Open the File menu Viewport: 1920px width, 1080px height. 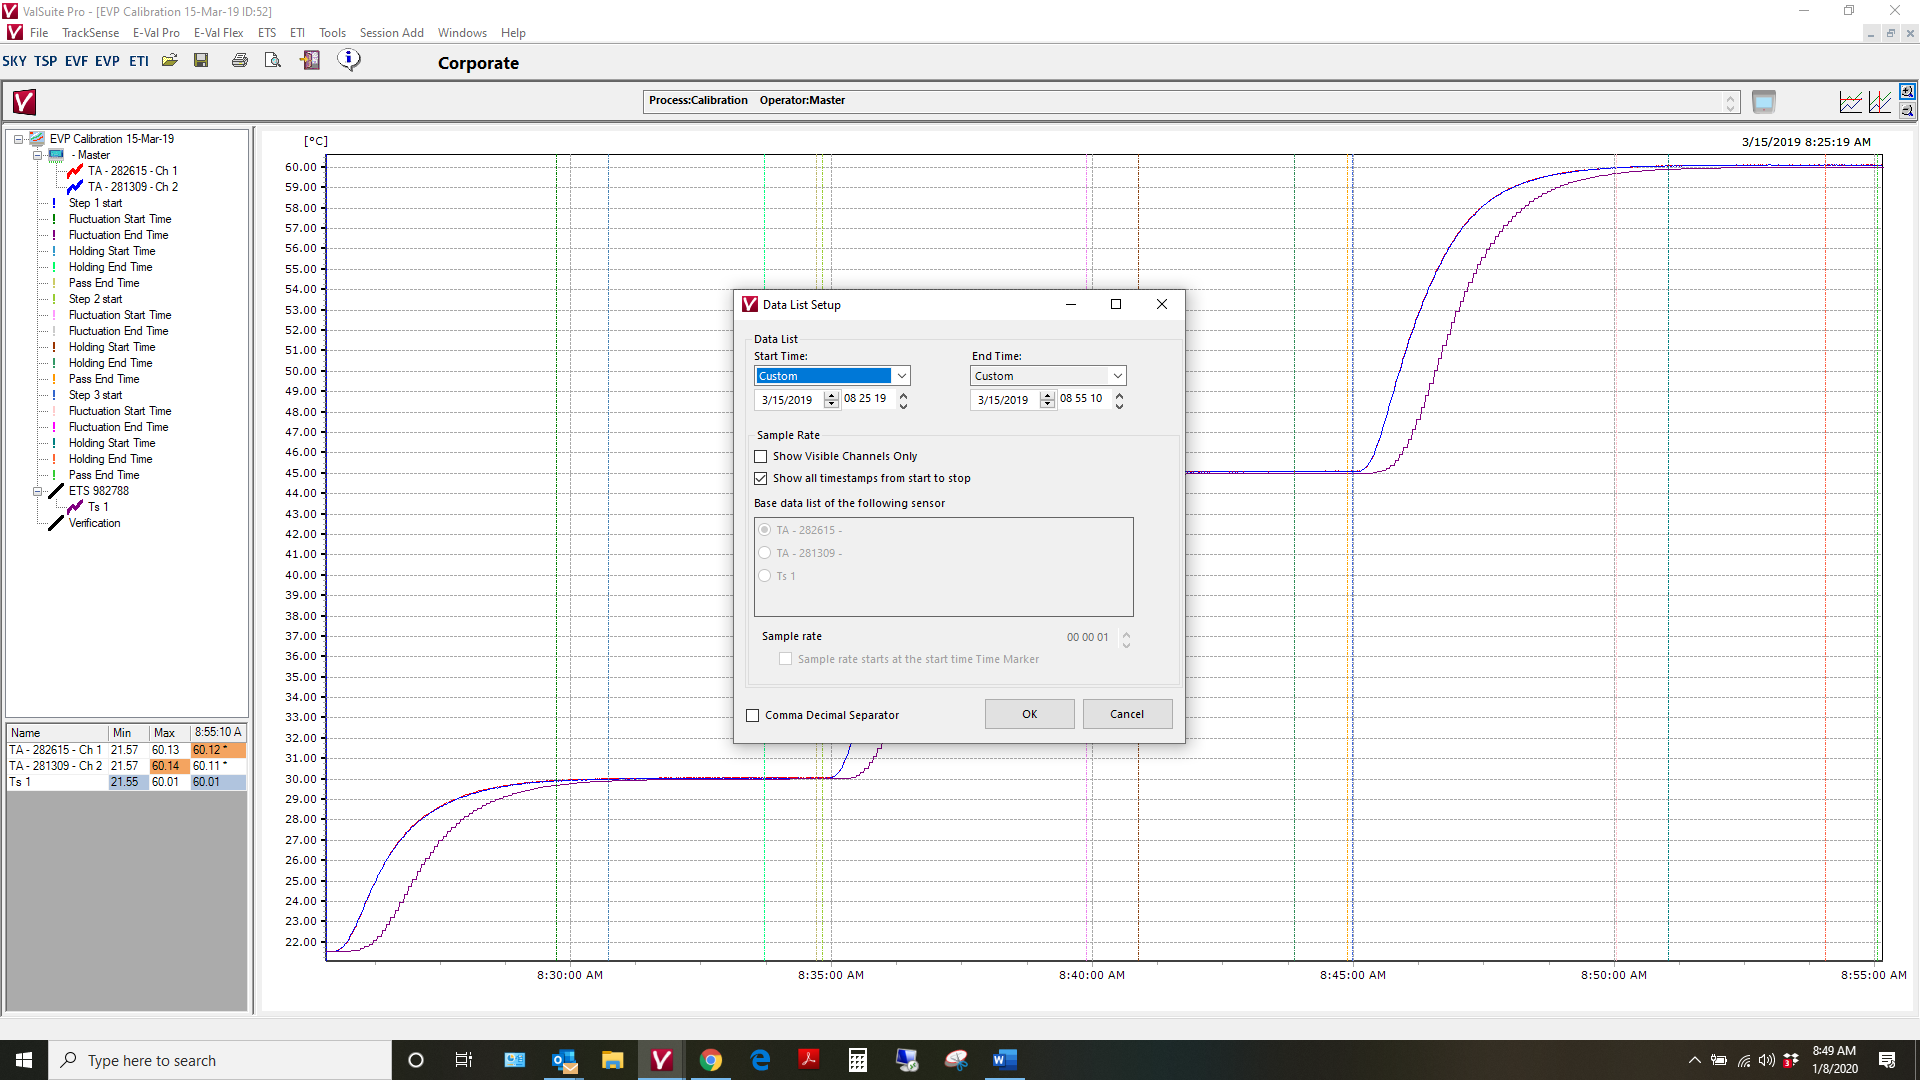pos(39,33)
